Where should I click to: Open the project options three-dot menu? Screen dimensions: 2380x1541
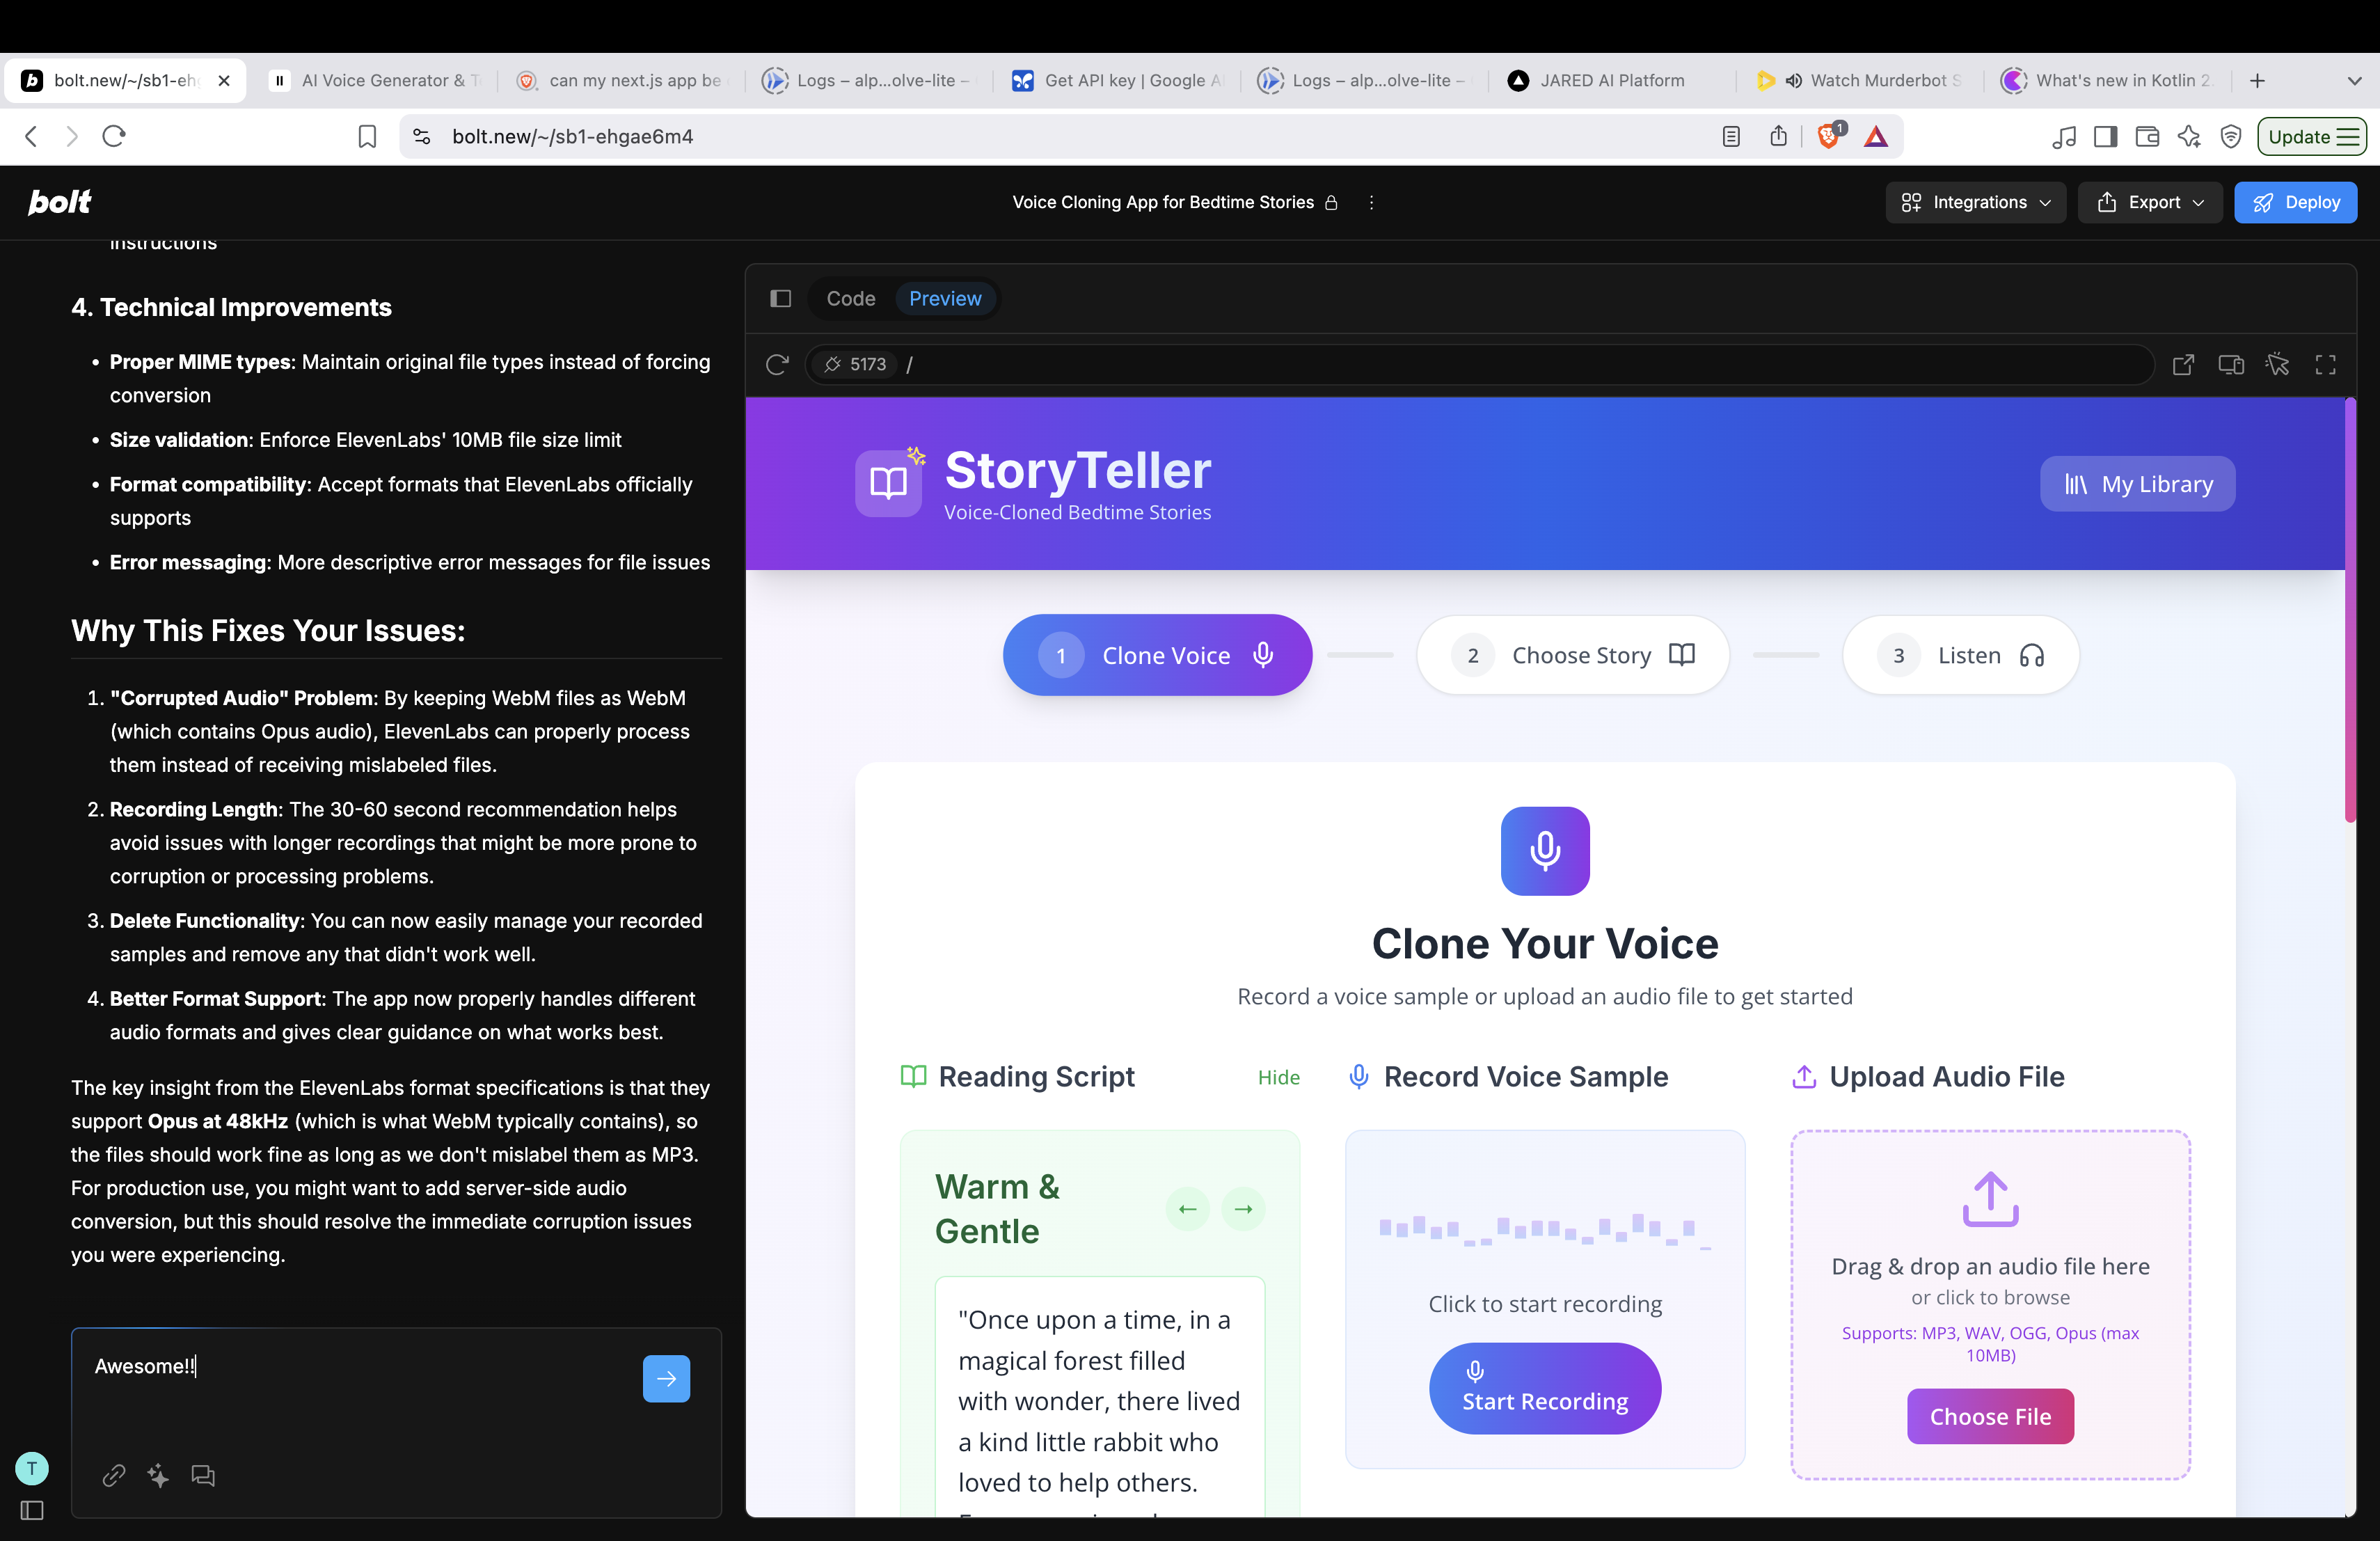click(1371, 202)
